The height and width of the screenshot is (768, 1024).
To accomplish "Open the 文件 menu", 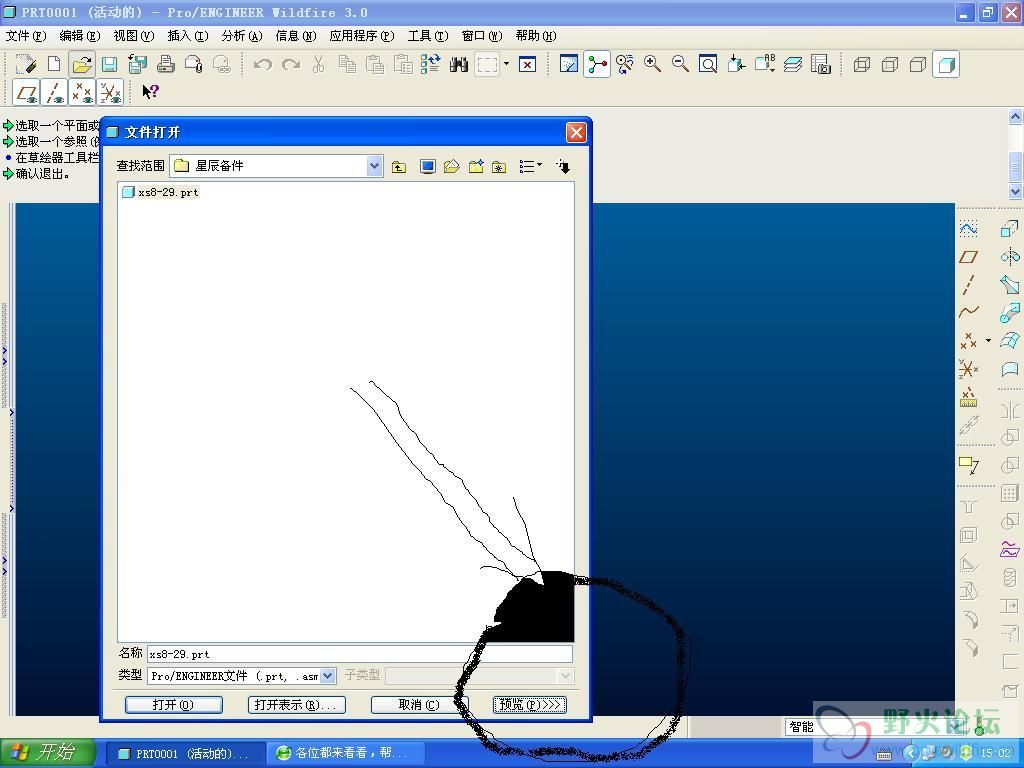I will point(25,36).
